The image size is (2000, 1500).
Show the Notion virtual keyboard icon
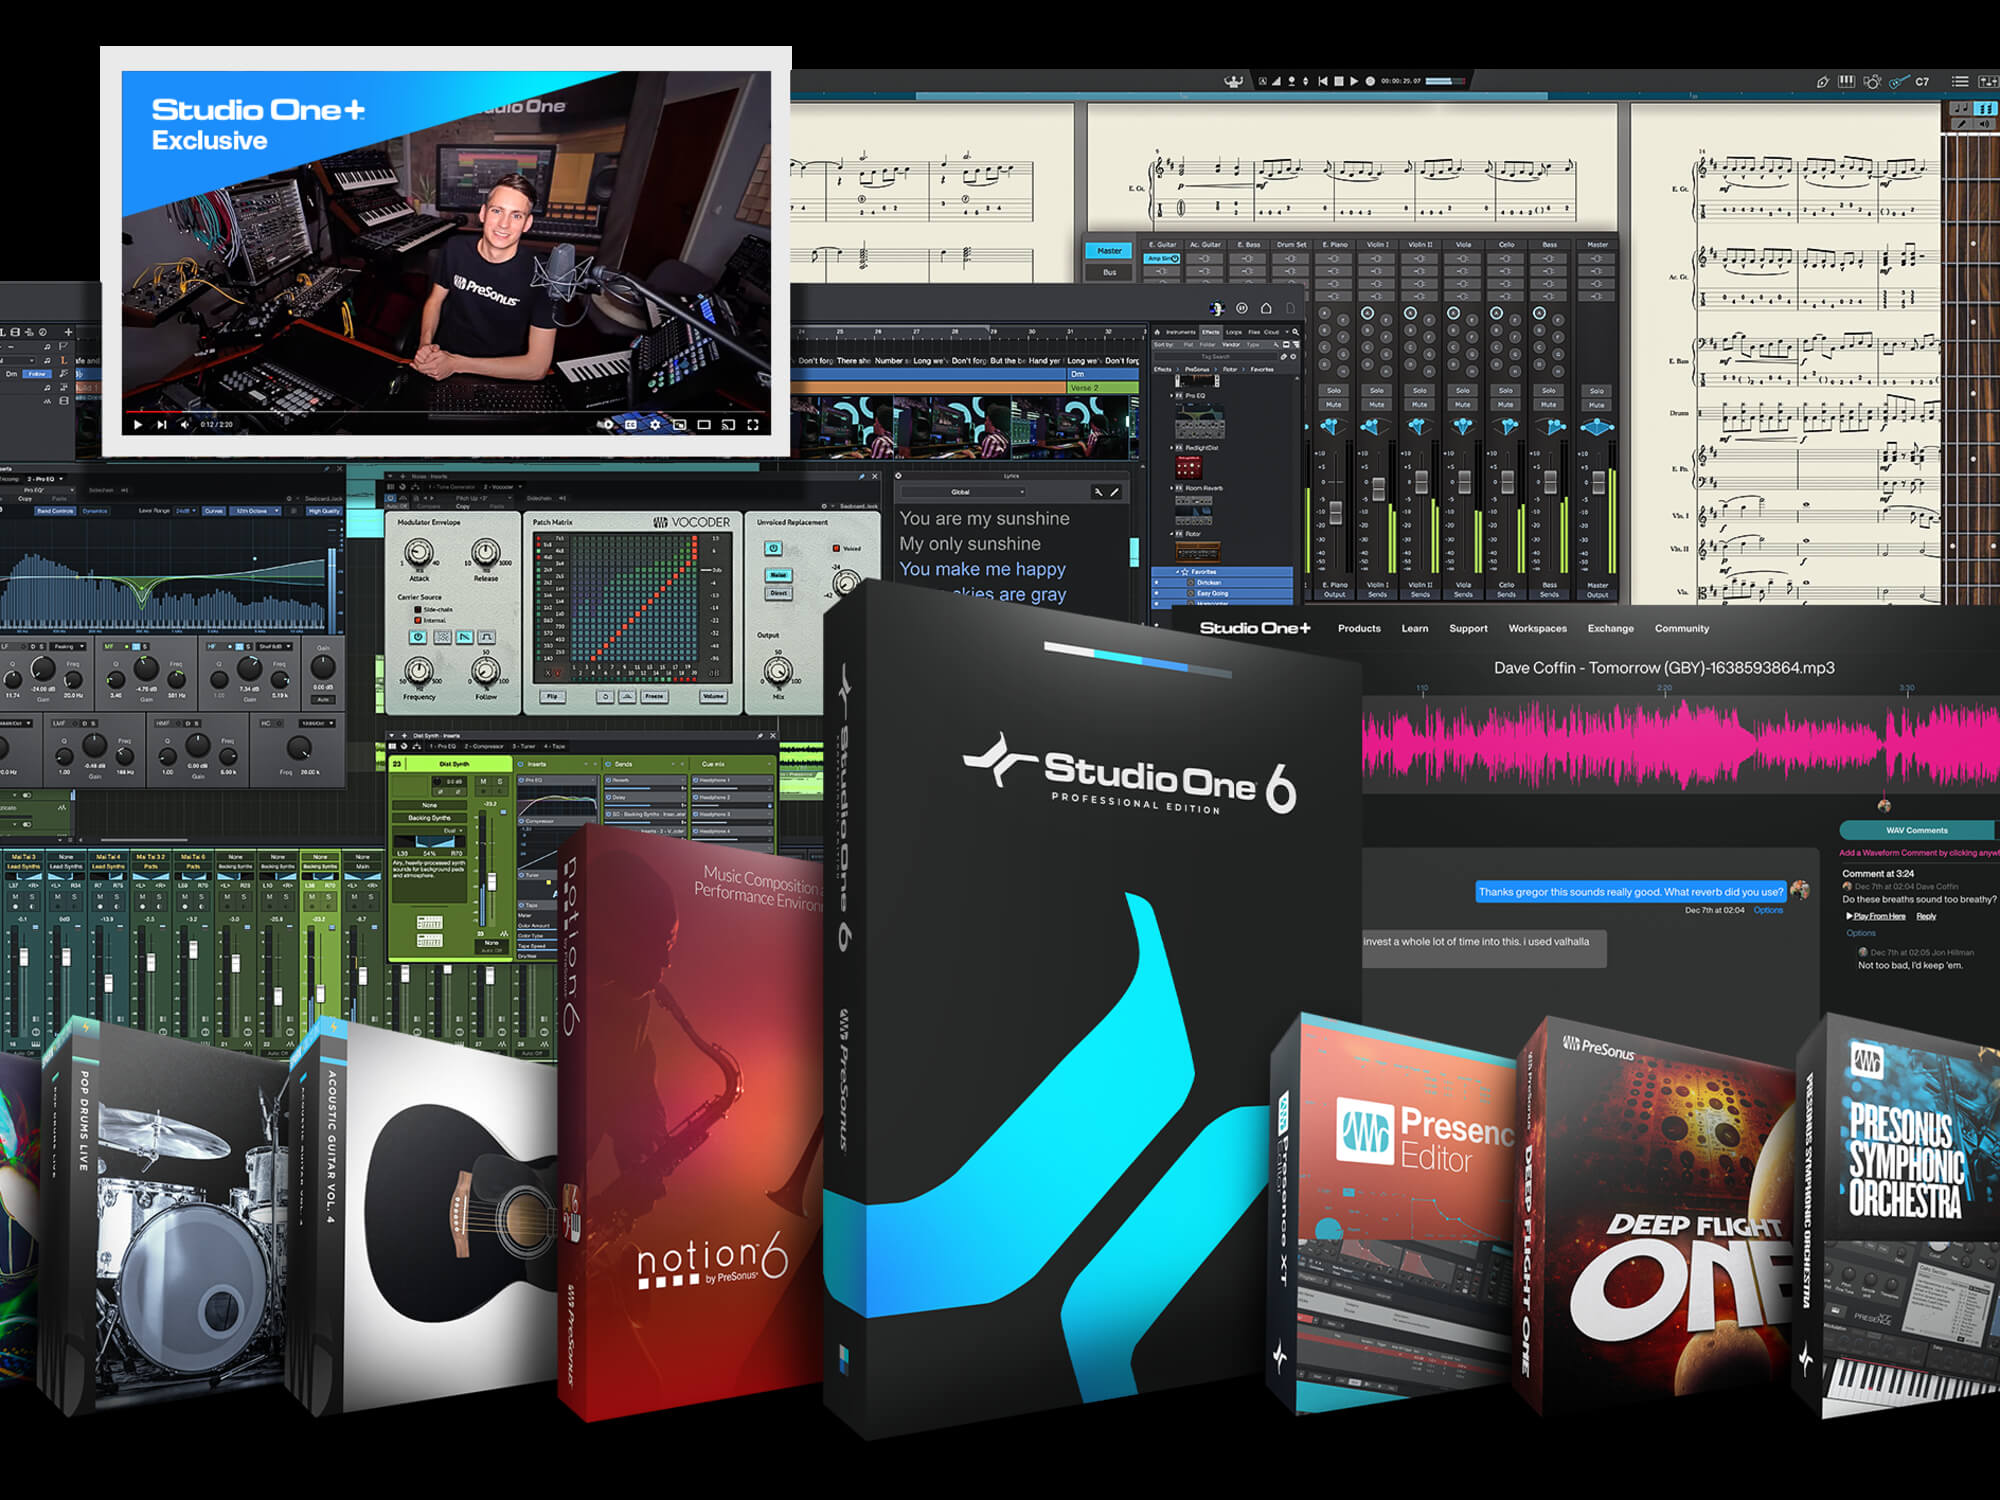1846,81
